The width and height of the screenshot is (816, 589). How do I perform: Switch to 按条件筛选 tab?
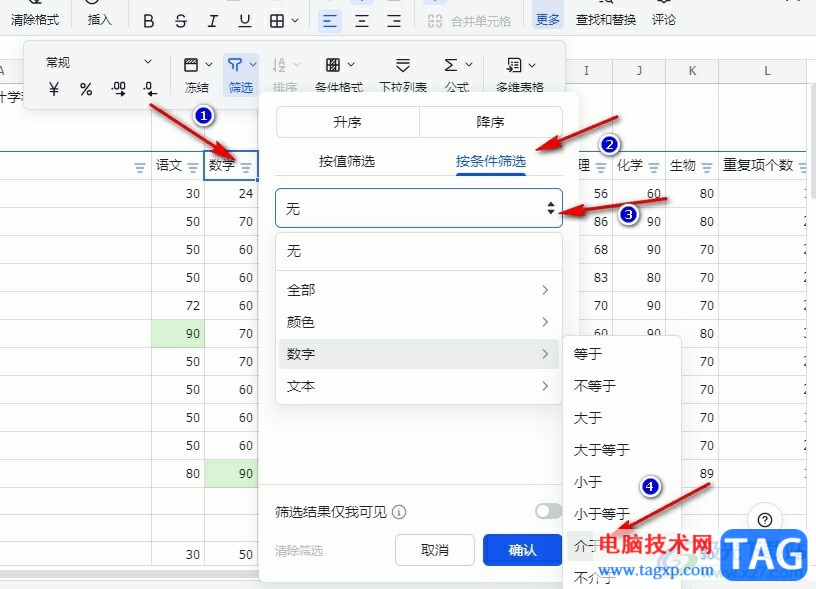(491, 161)
